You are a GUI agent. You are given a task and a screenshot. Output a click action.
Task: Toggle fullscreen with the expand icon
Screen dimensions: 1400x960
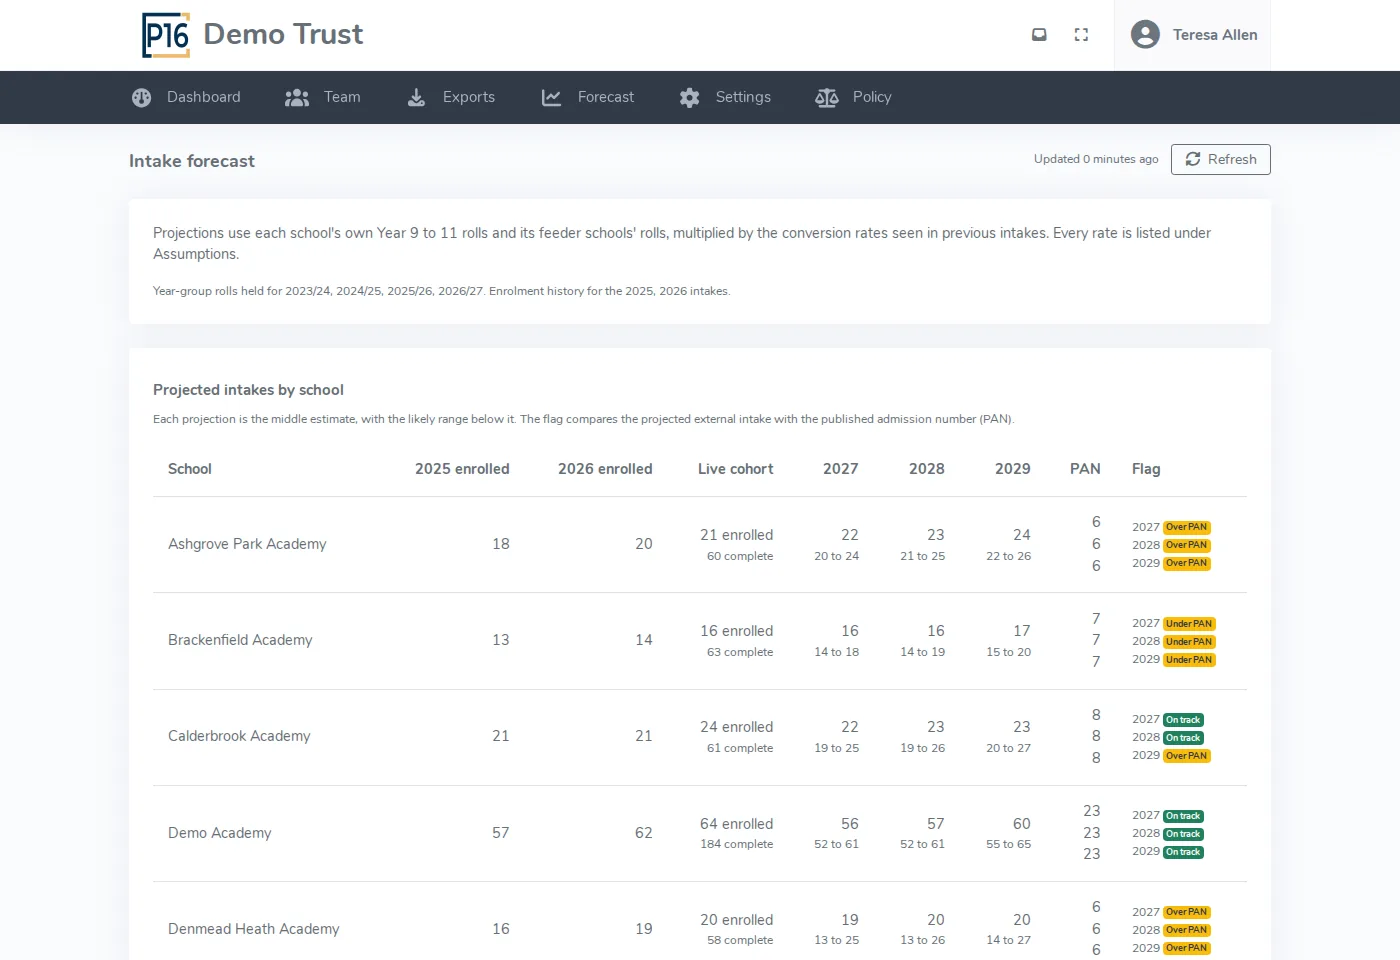pyautogui.click(x=1081, y=35)
